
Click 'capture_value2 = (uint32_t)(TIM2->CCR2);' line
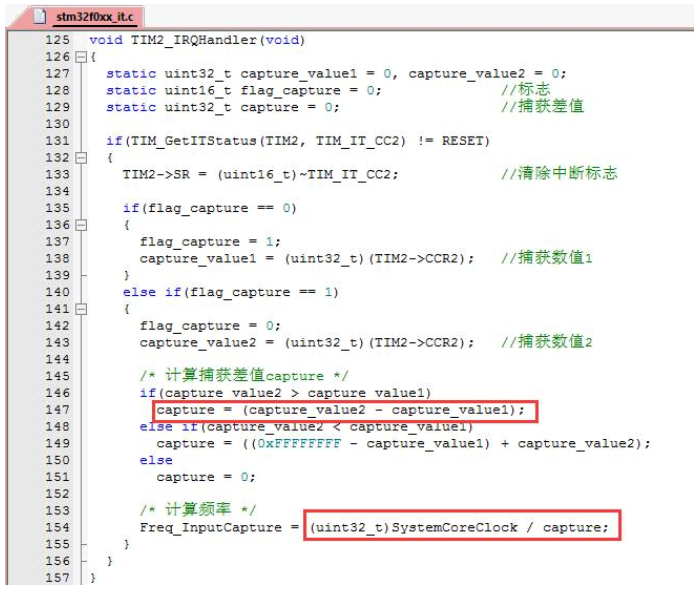[x=307, y=343]
